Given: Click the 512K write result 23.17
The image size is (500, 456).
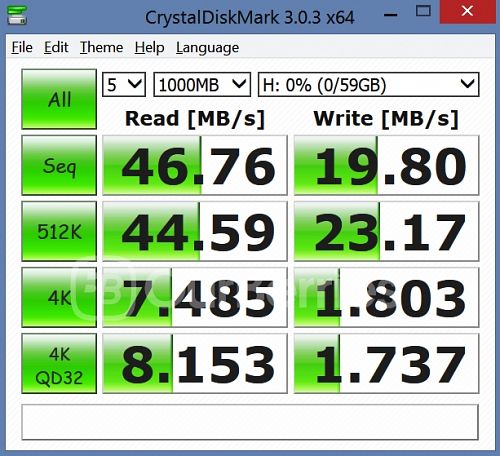Looking at the screenshot, I should (386, 231).
